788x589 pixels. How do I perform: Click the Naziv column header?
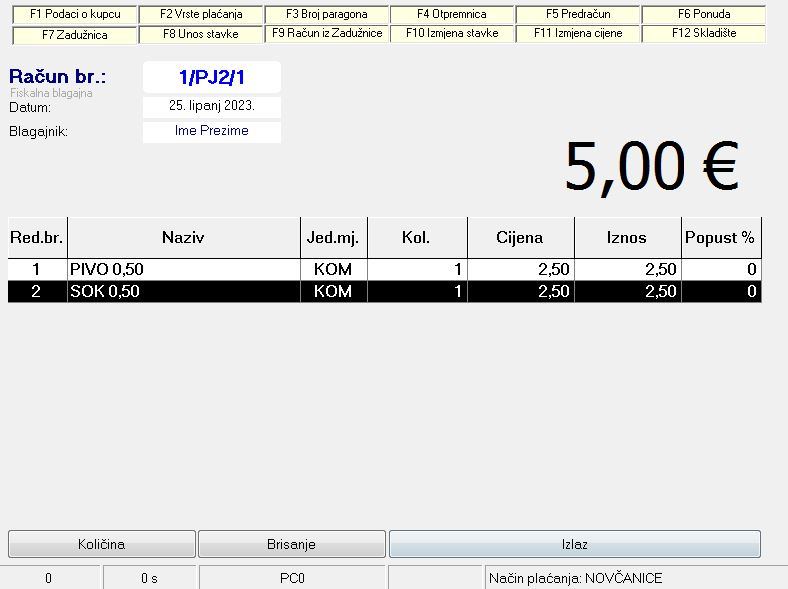(x=184, y=238)
